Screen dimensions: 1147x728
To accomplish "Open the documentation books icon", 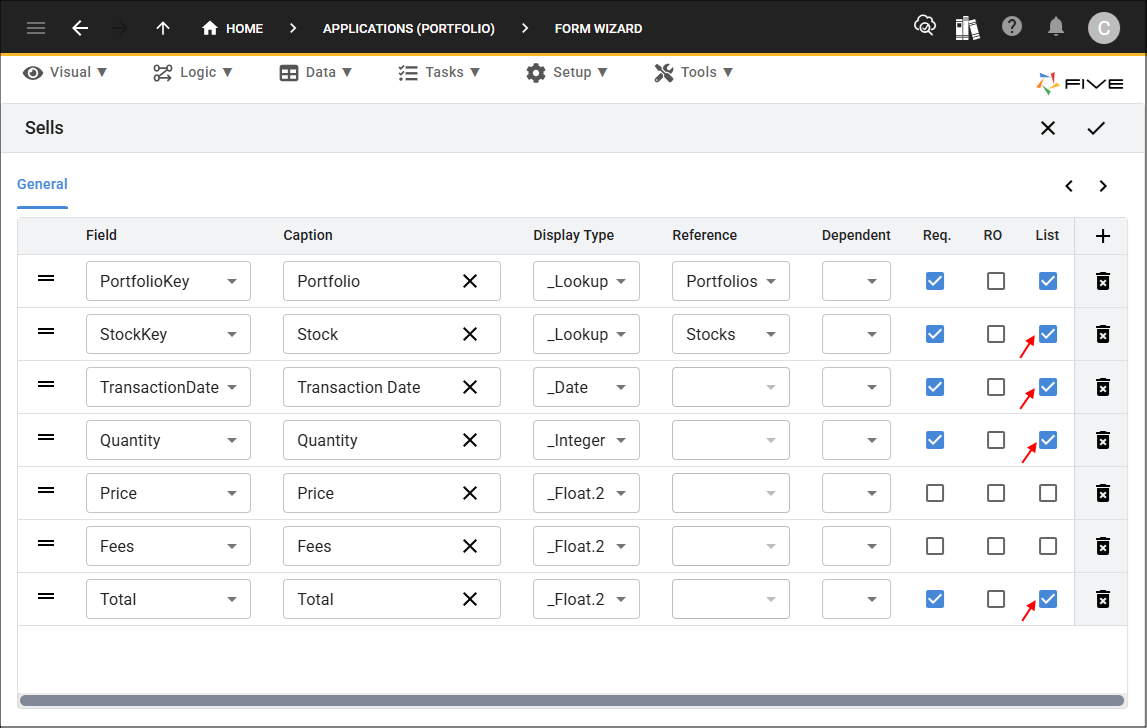I will click(x=967, y=29).
